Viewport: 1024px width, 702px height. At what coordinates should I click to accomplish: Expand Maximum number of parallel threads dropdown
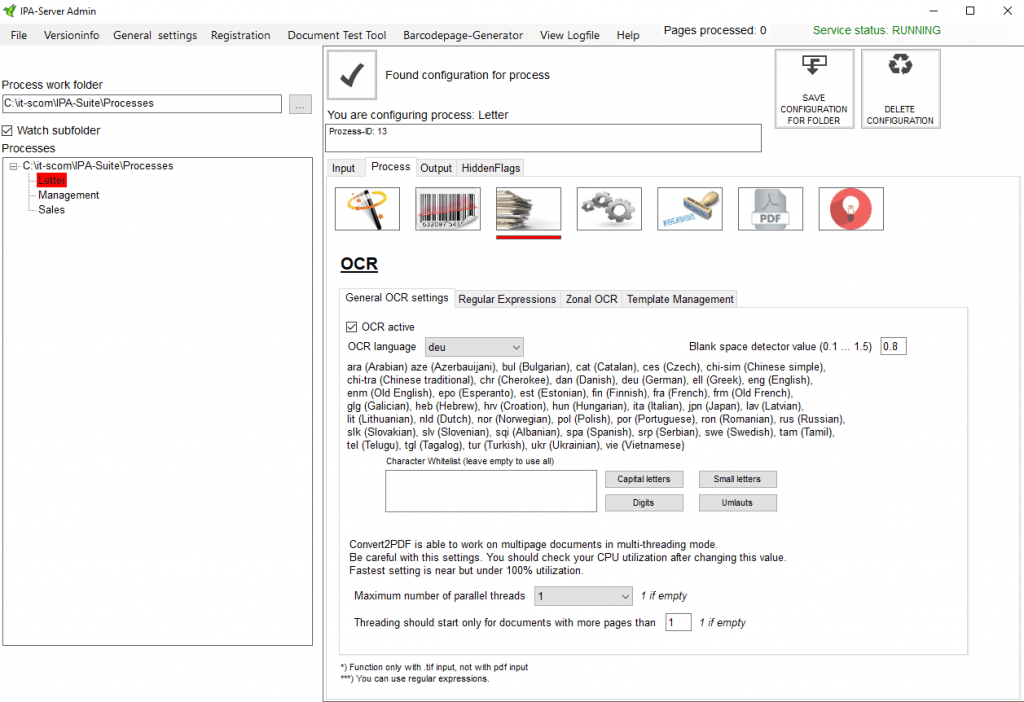tap(583, 596)
